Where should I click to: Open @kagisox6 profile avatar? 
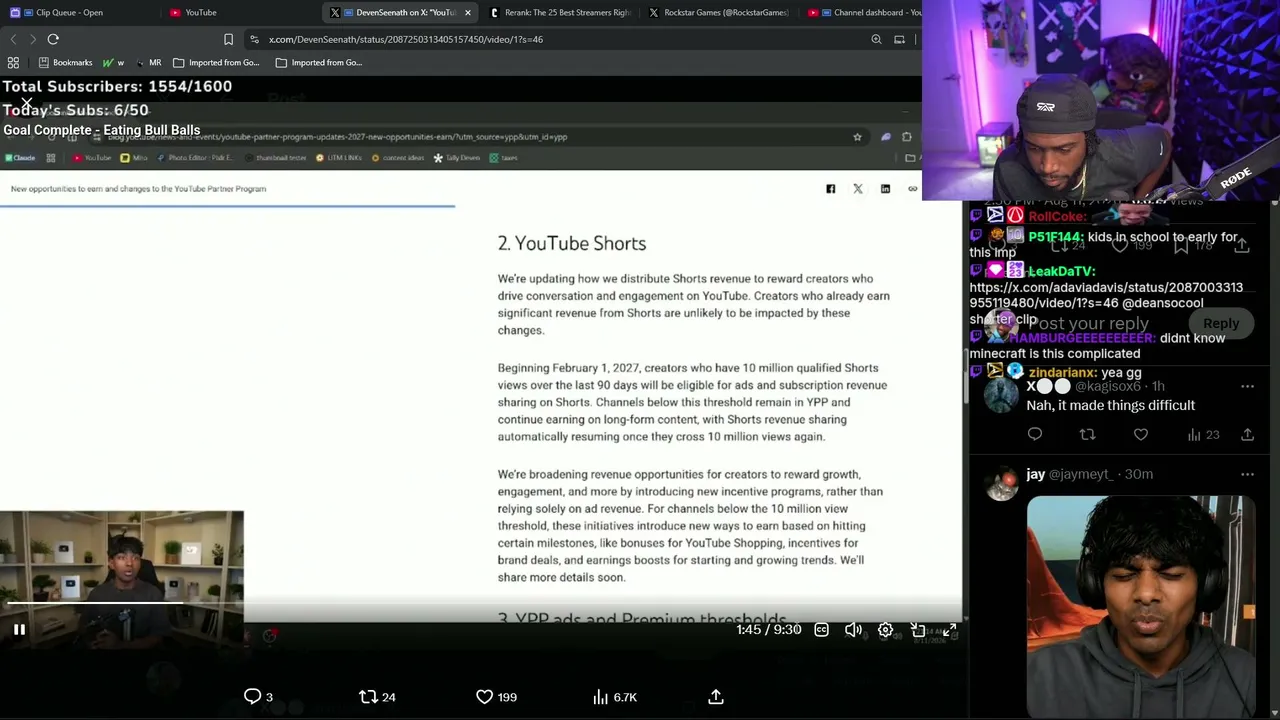(1001, 395)
